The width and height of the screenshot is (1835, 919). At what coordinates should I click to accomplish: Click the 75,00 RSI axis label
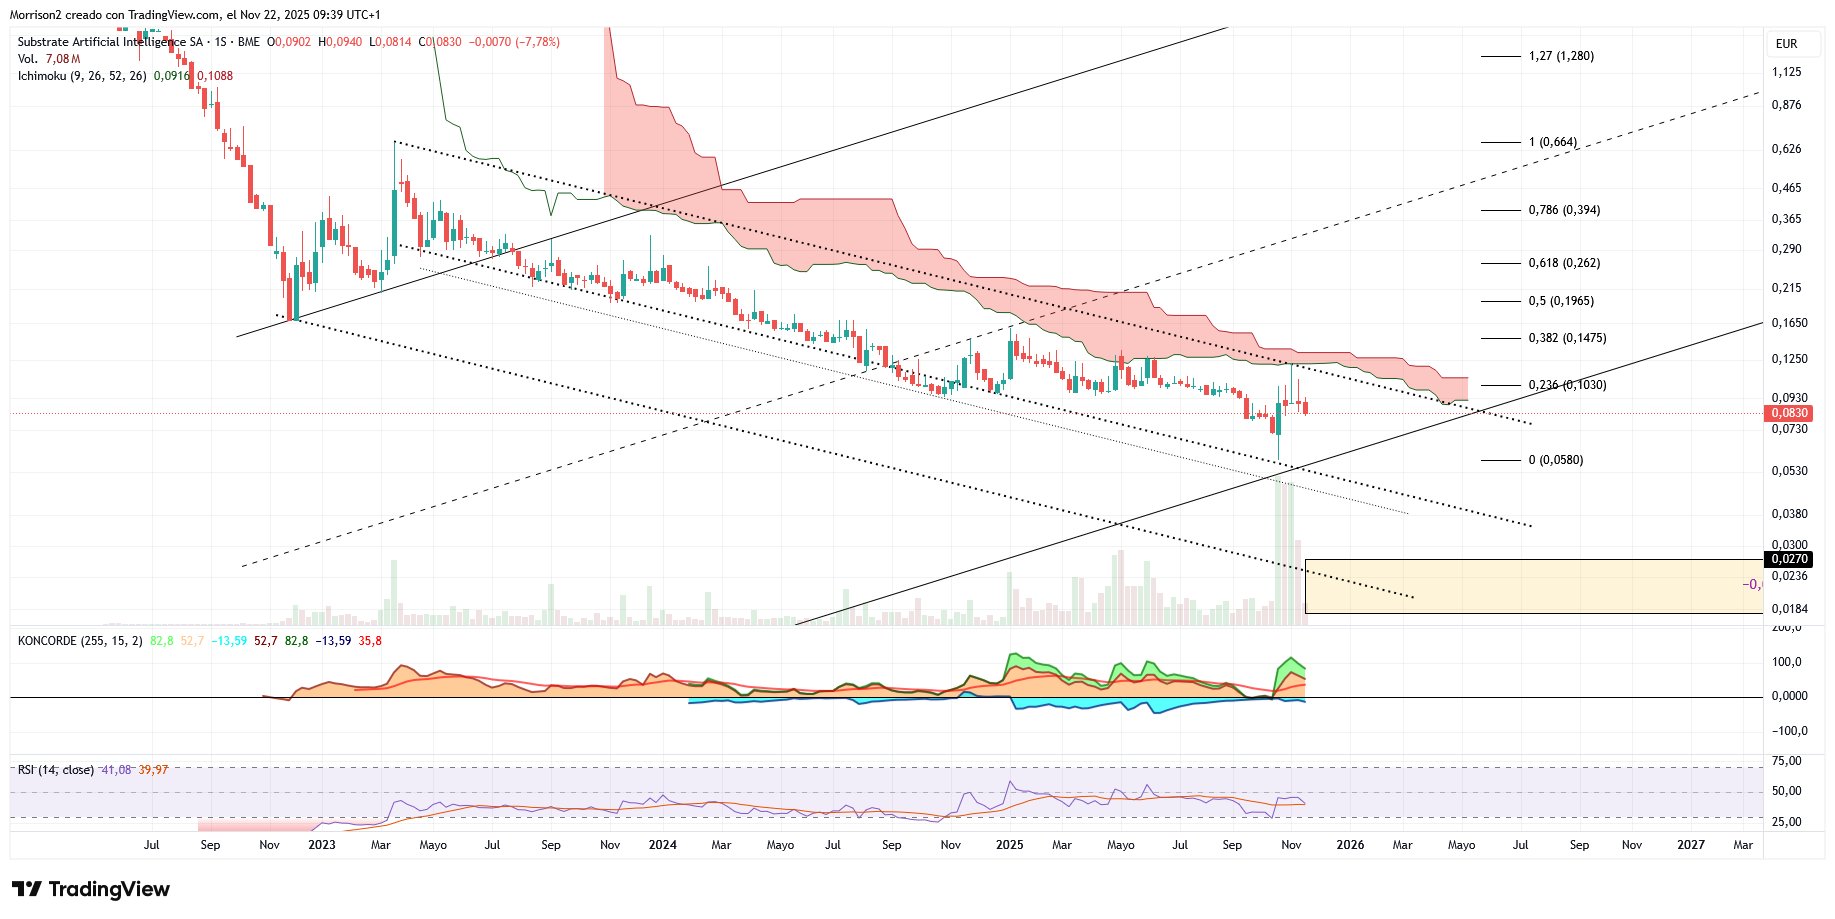[x=1787, y=761]
